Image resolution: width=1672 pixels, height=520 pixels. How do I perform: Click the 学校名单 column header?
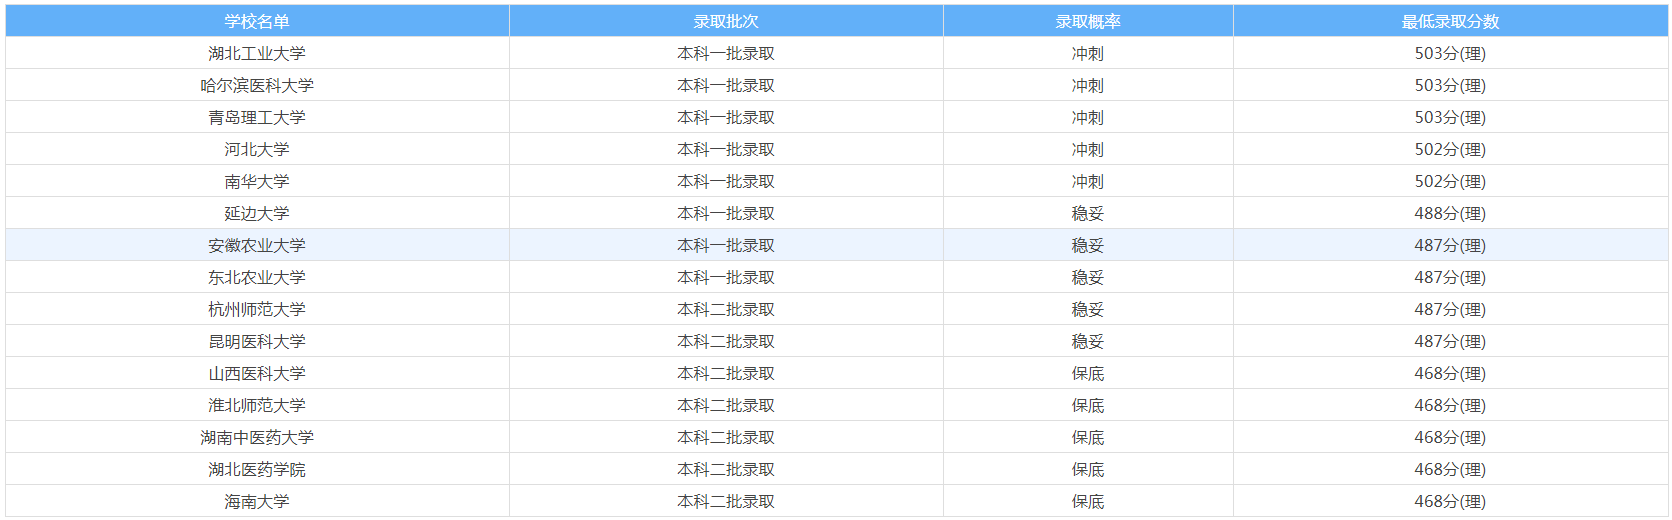point(257,21)
